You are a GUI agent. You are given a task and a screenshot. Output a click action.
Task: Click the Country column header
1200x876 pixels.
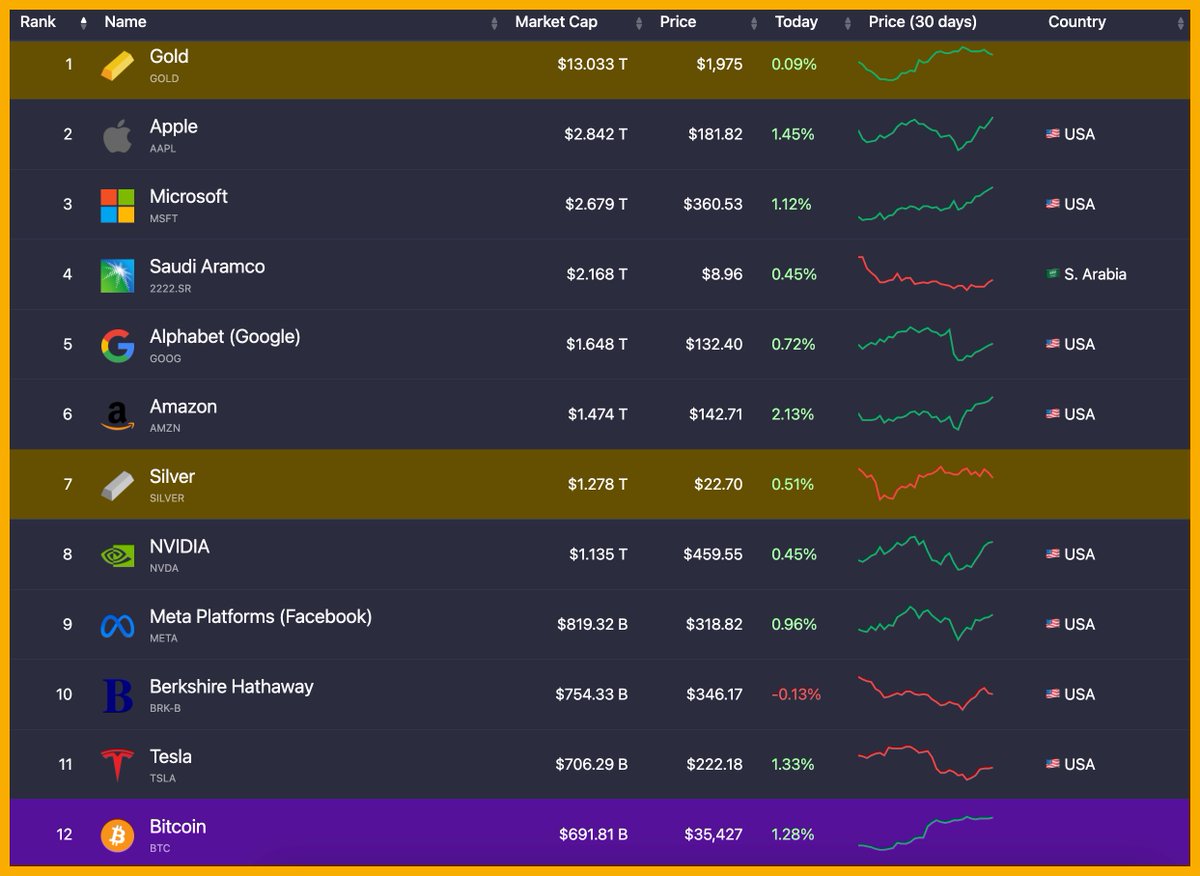[x=1077, y=22]
